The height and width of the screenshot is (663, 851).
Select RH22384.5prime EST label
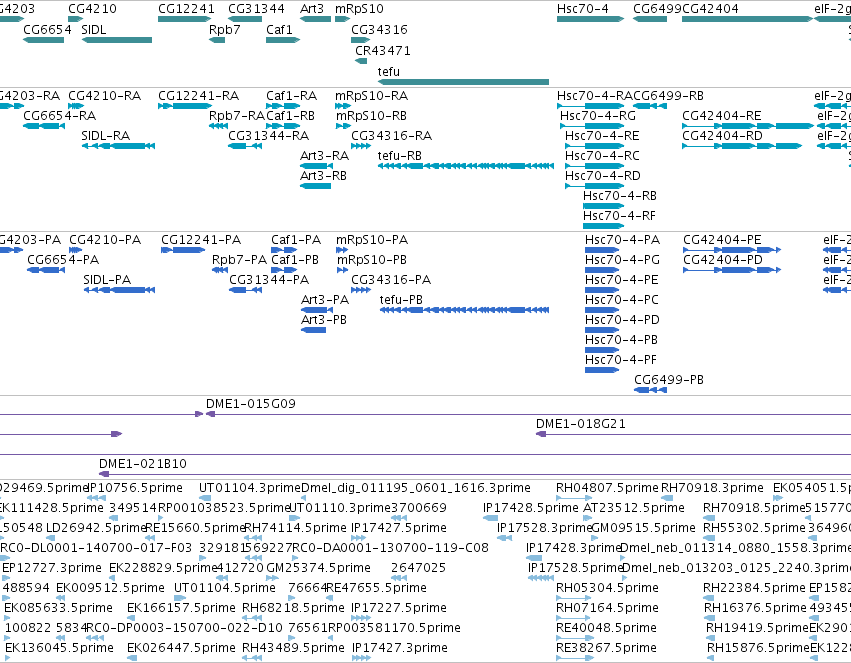pos(754,588)
